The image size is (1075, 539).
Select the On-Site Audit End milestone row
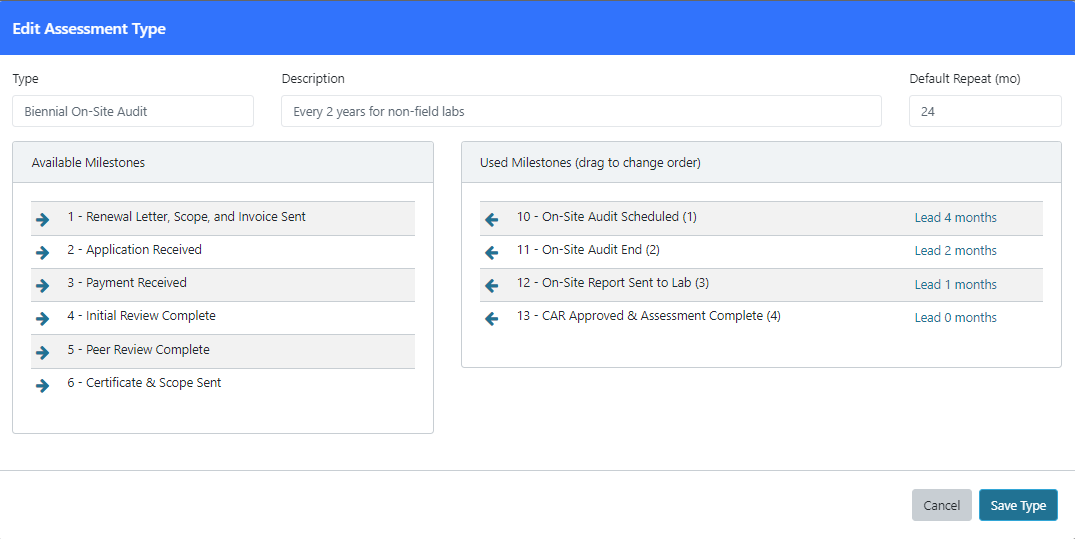pyautogui.click(x=761, y=251)
